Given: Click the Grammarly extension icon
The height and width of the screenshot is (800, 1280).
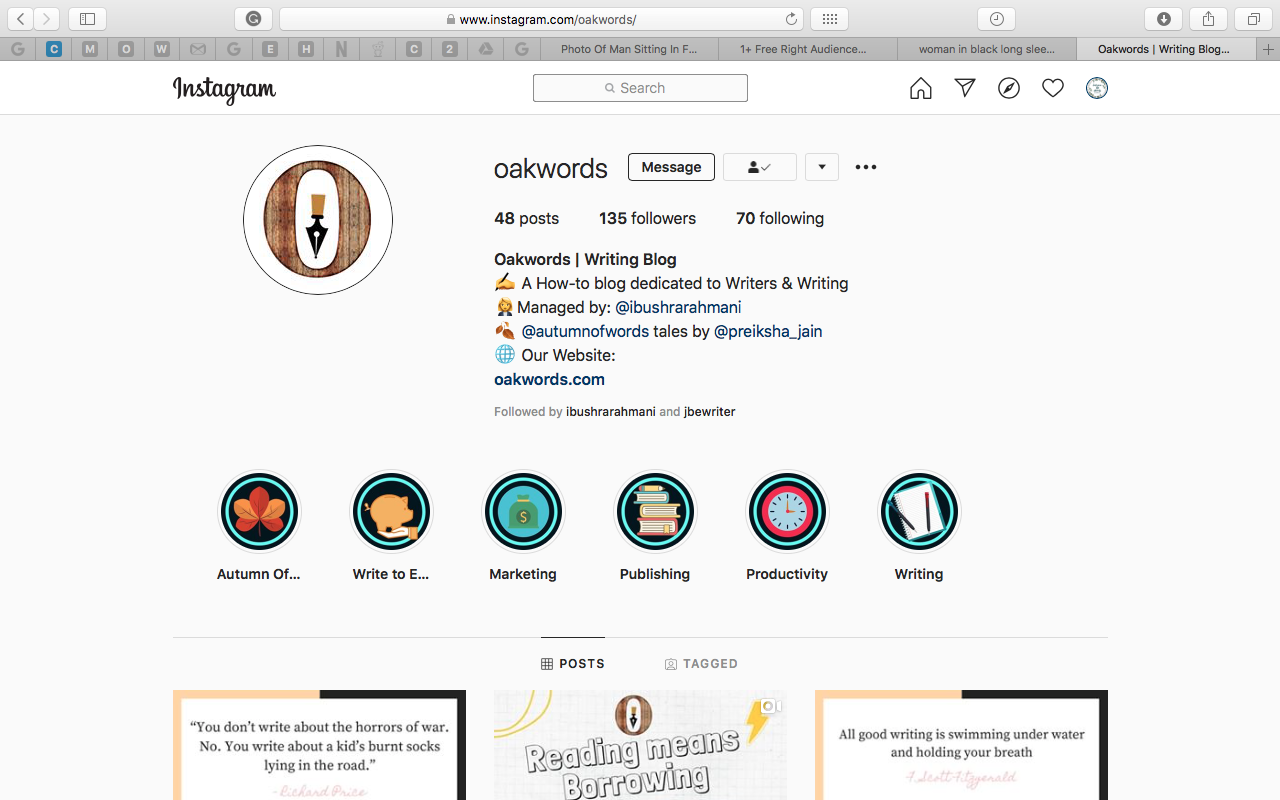Looking at the screenshot, I should (253, 19).
